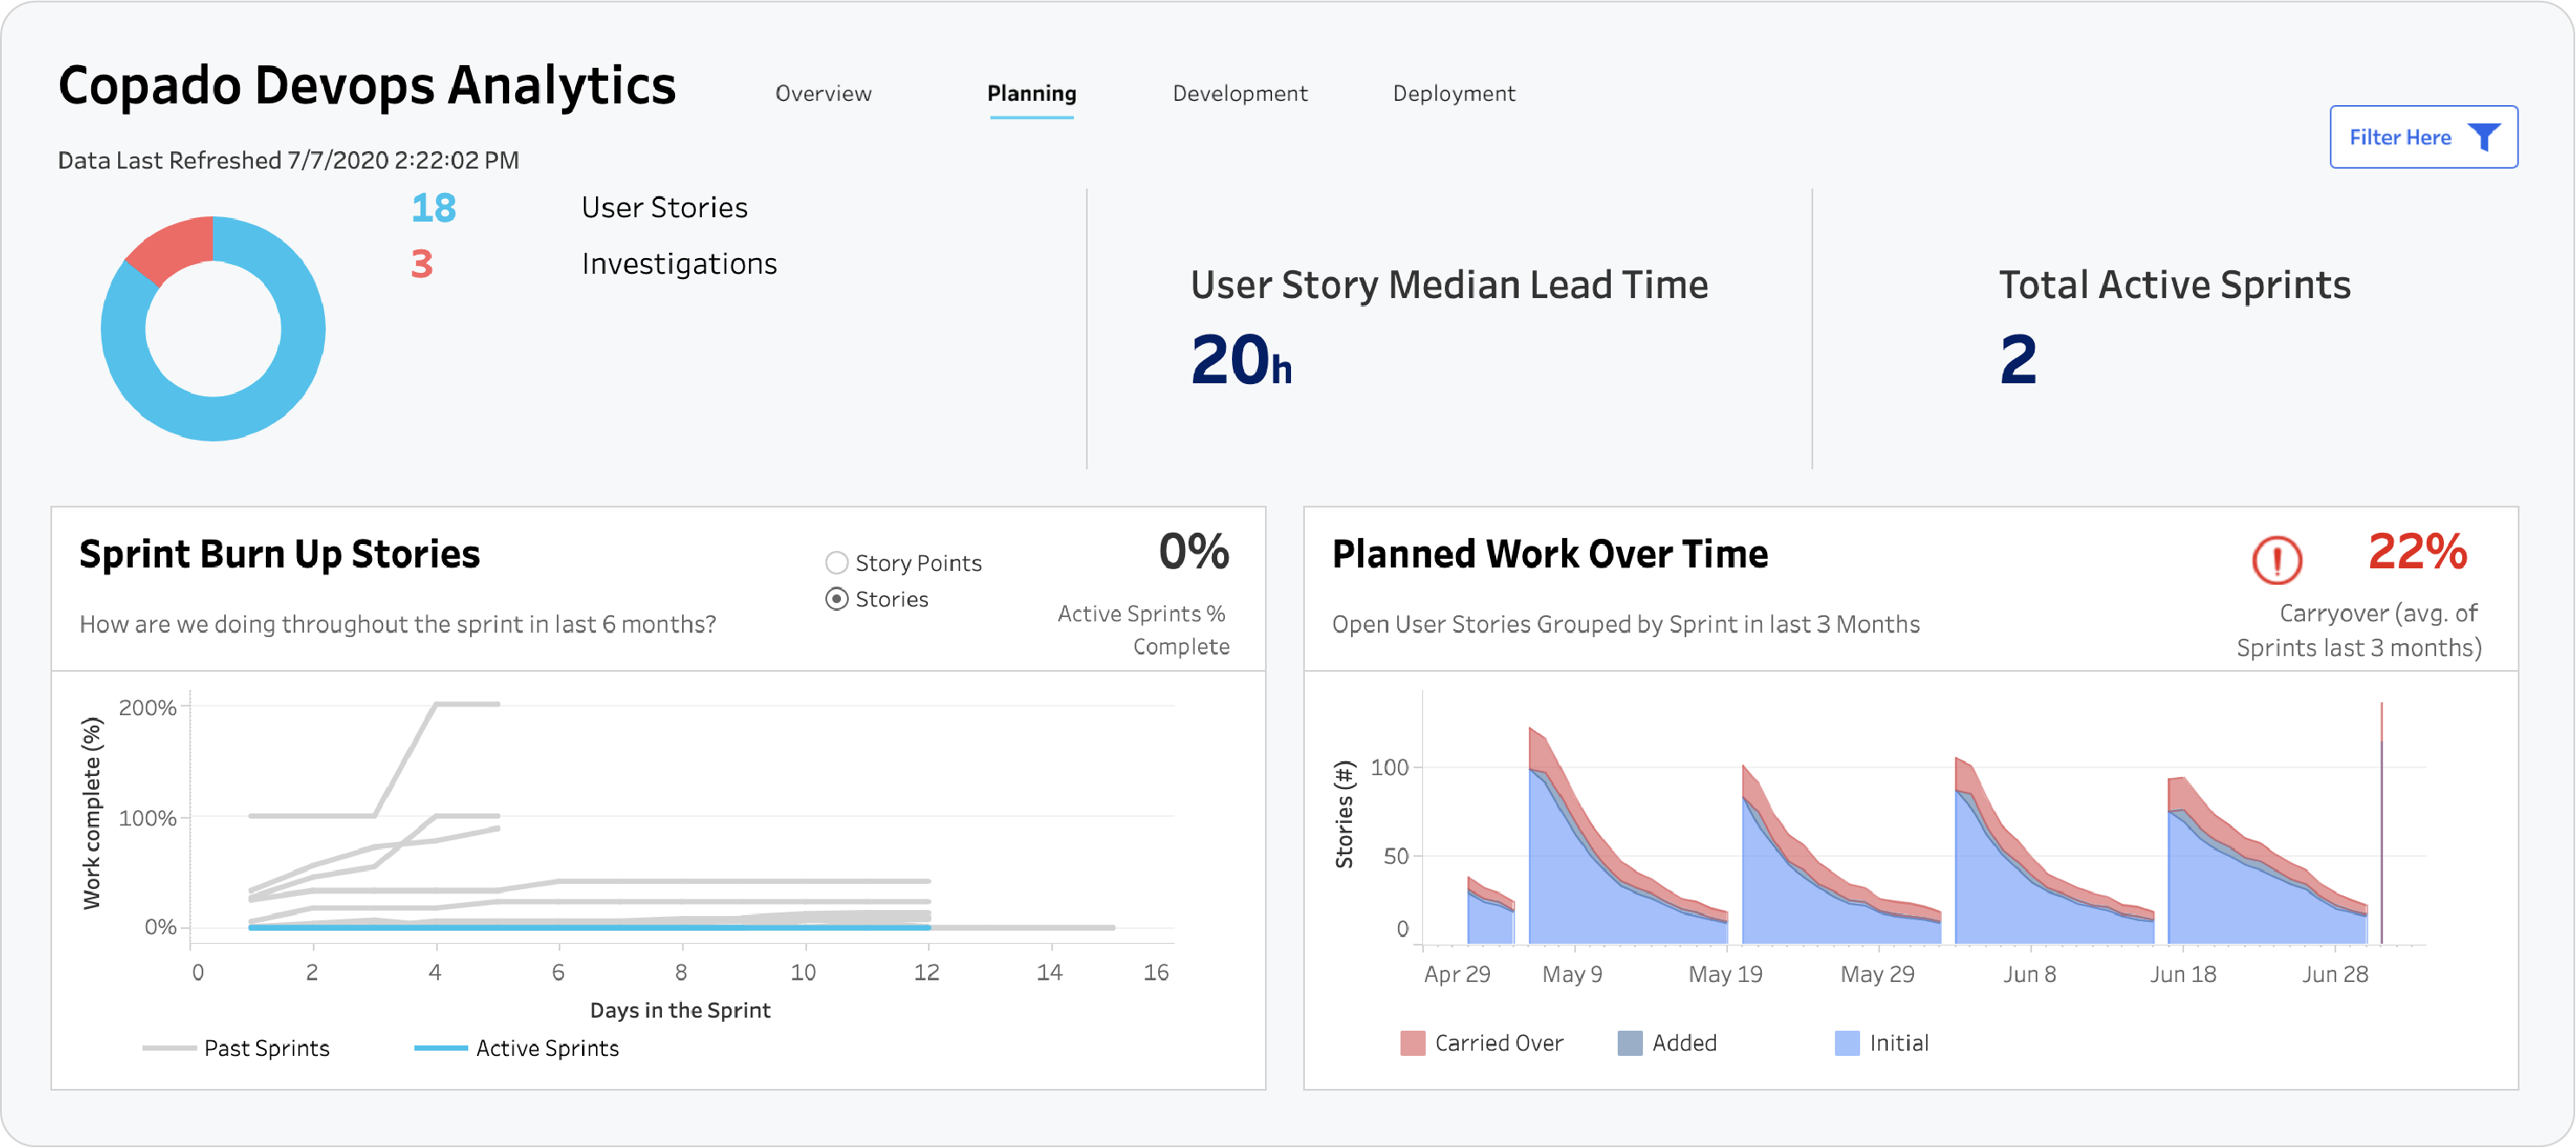Click the 18 User Stories count
This screenshot has height=1148, width=2576.
click(x=433, y=208)
